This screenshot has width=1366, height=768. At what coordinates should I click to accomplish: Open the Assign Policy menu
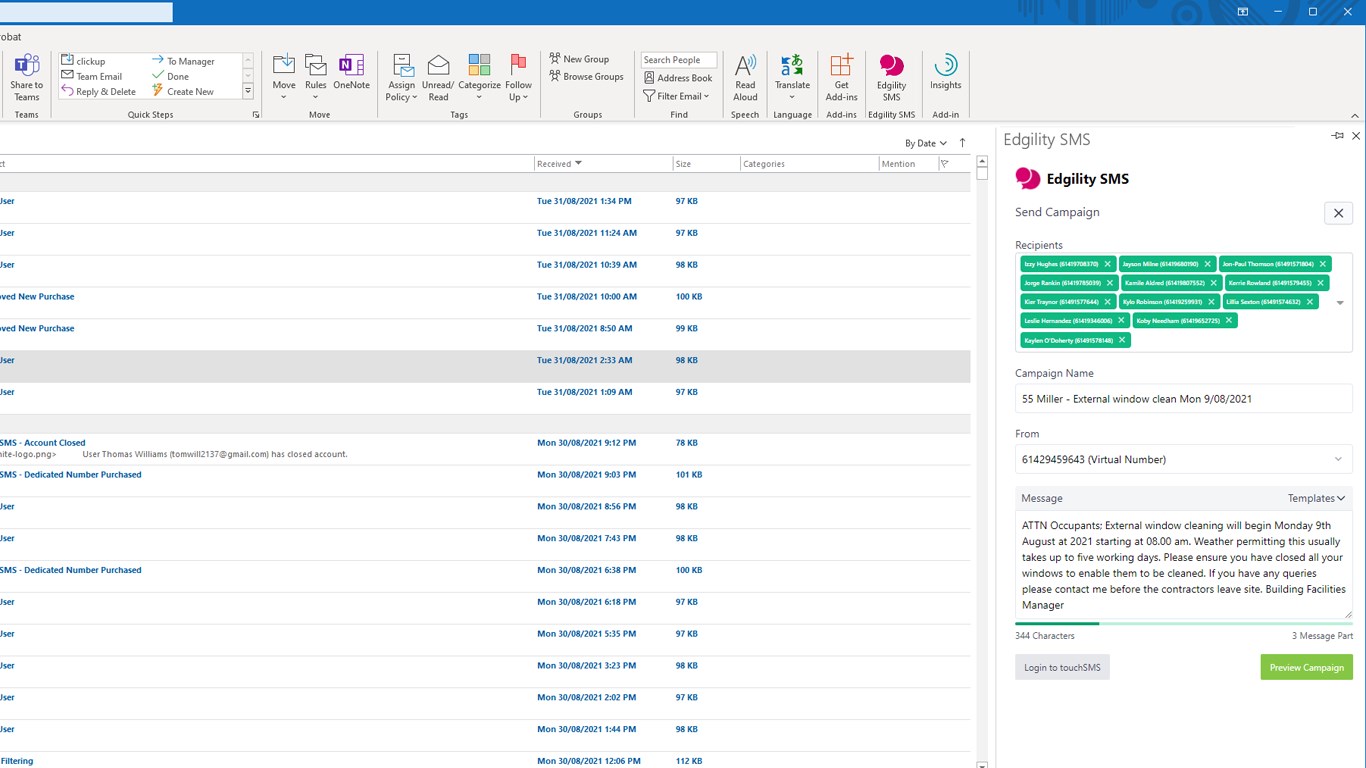click(x=402, y=77)
